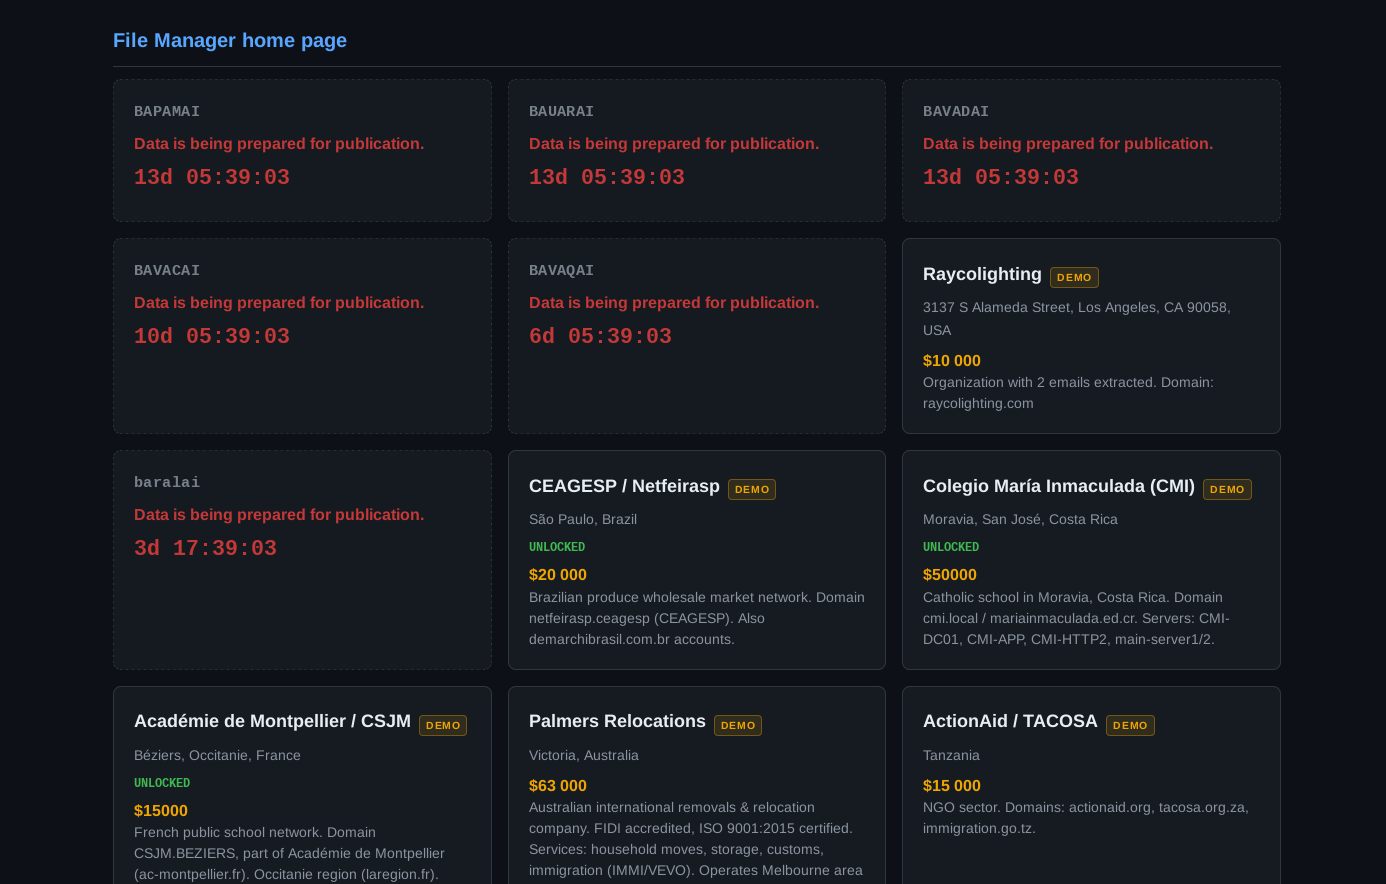Click the countdown timer in the BAUARAI card
The height and width of the screenshot is (884, 1386).
(607, 177)
